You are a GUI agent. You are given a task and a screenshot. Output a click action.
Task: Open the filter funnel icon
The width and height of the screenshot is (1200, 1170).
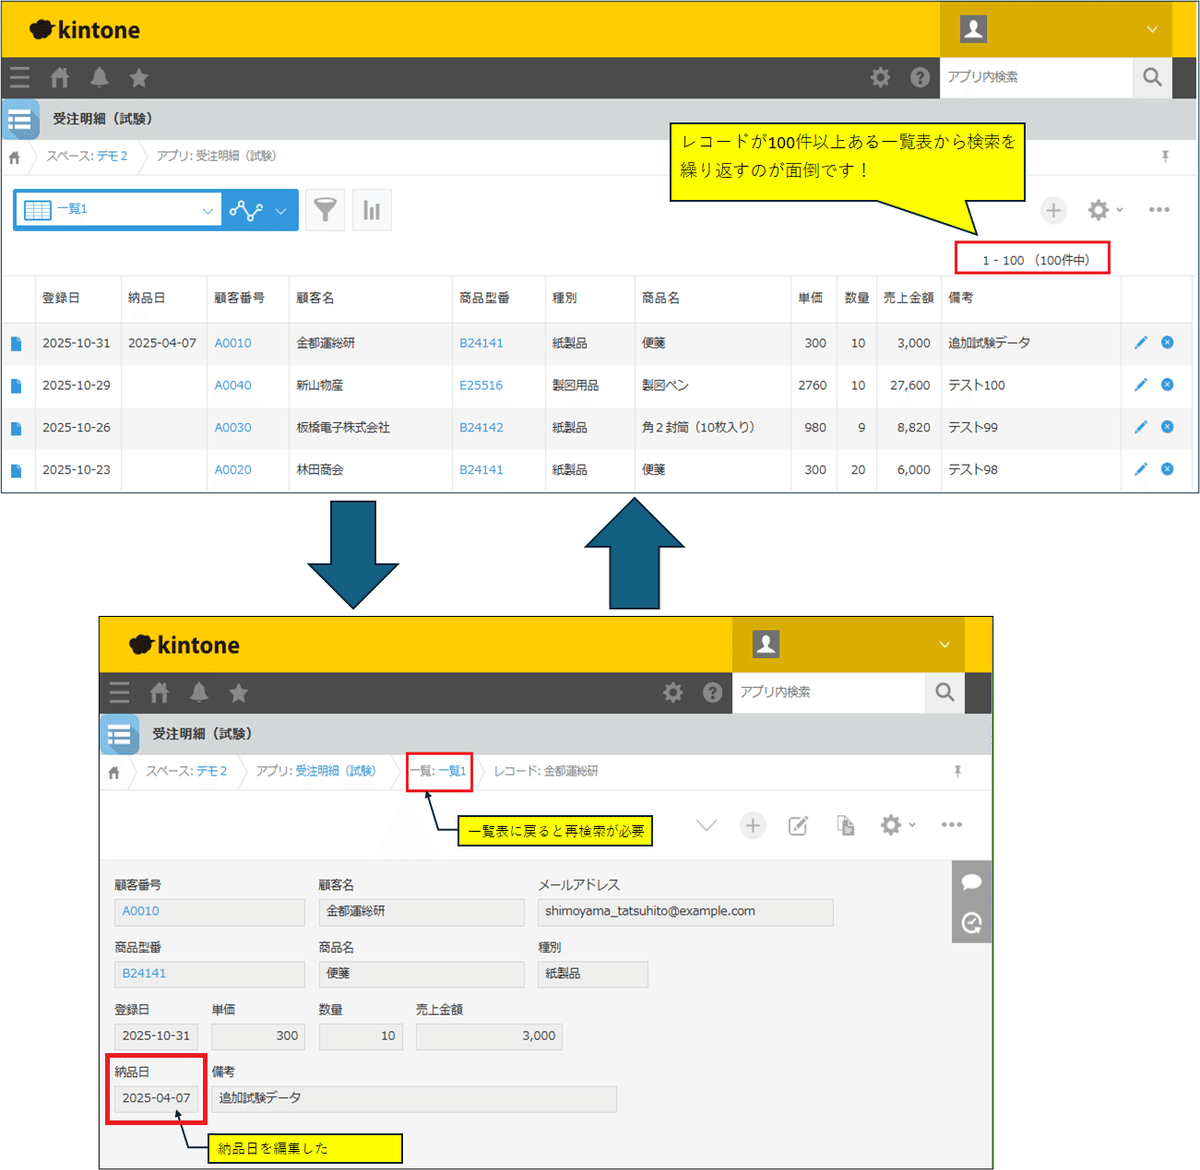tap(325, 210)
